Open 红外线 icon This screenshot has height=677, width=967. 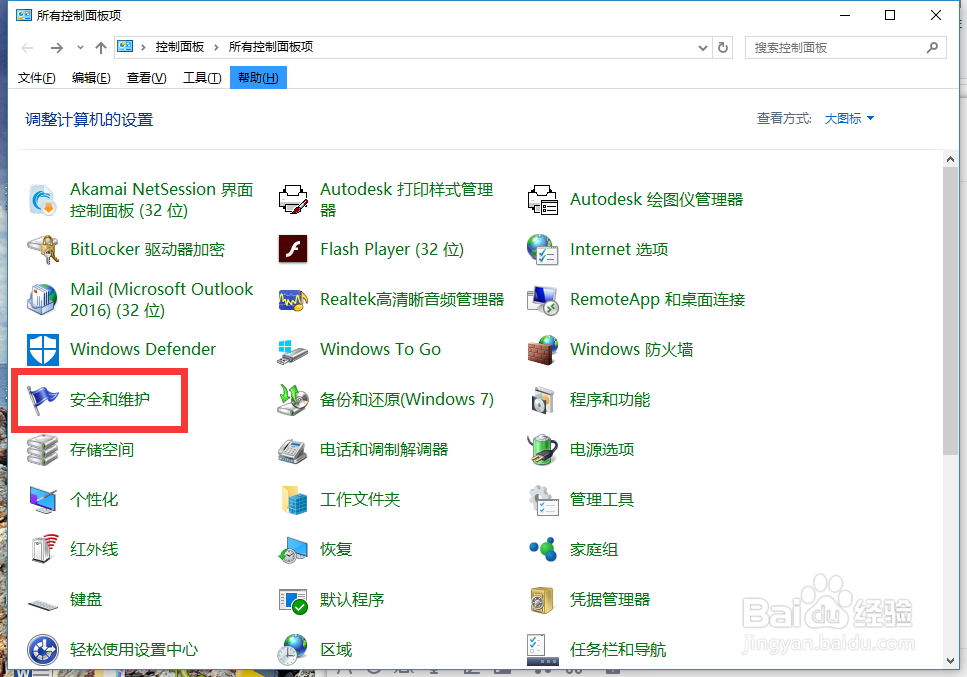(x=43, y=549)
